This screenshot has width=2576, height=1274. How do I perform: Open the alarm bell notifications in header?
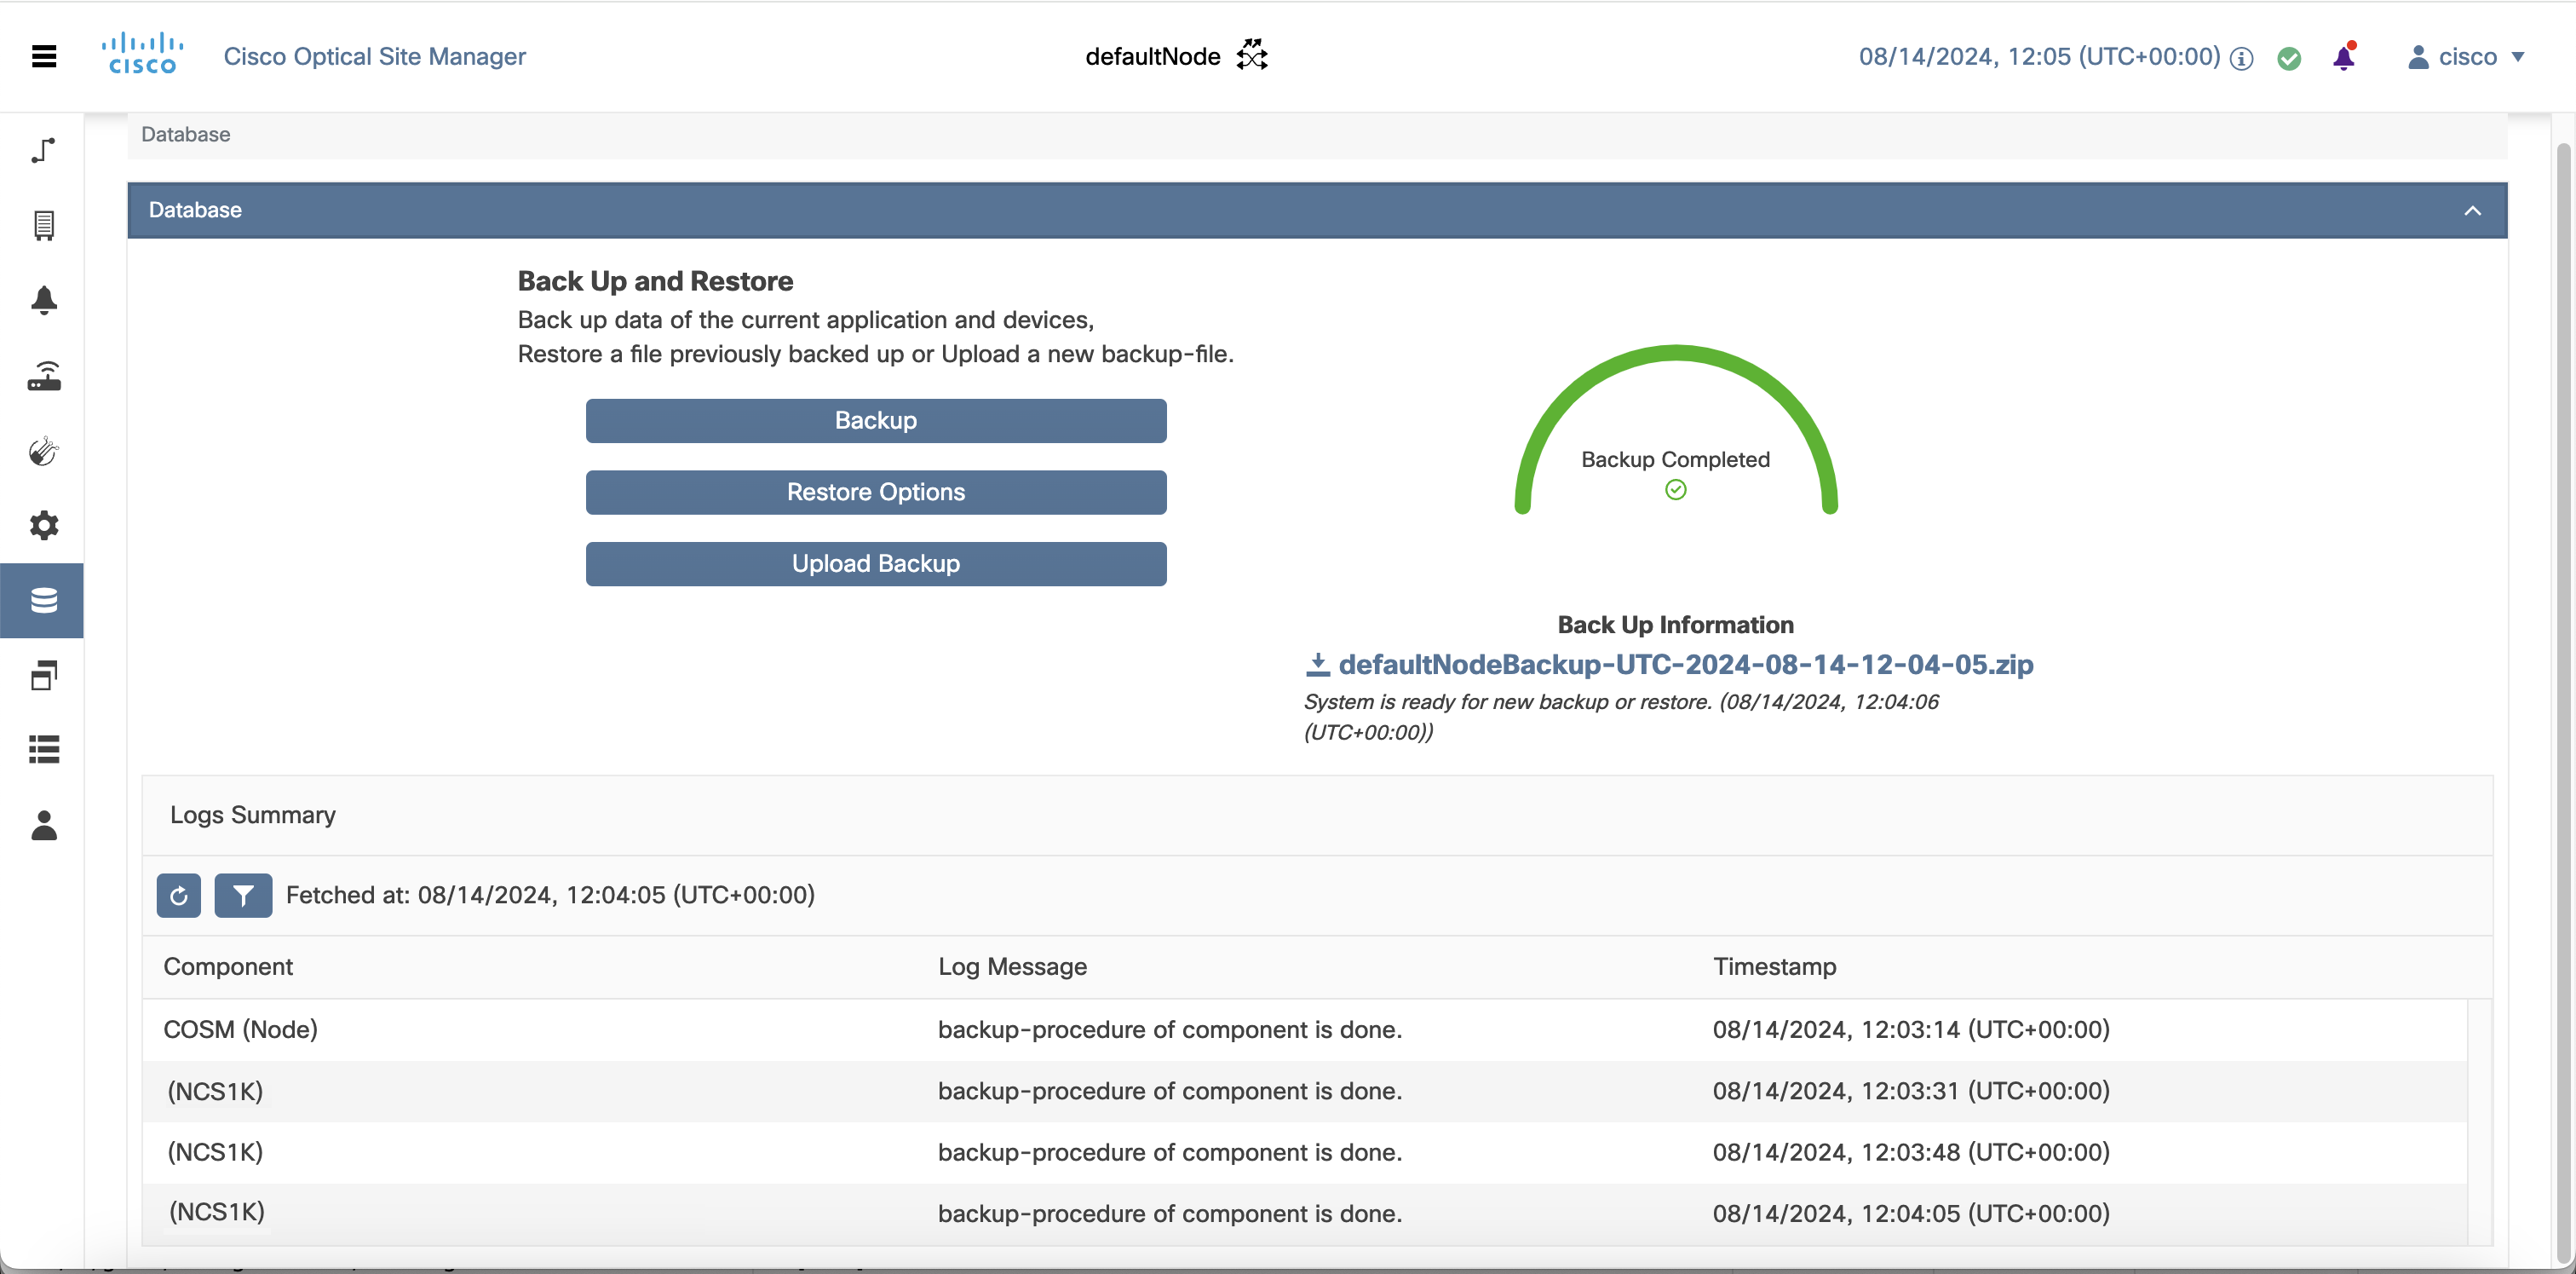(2344, 56)
